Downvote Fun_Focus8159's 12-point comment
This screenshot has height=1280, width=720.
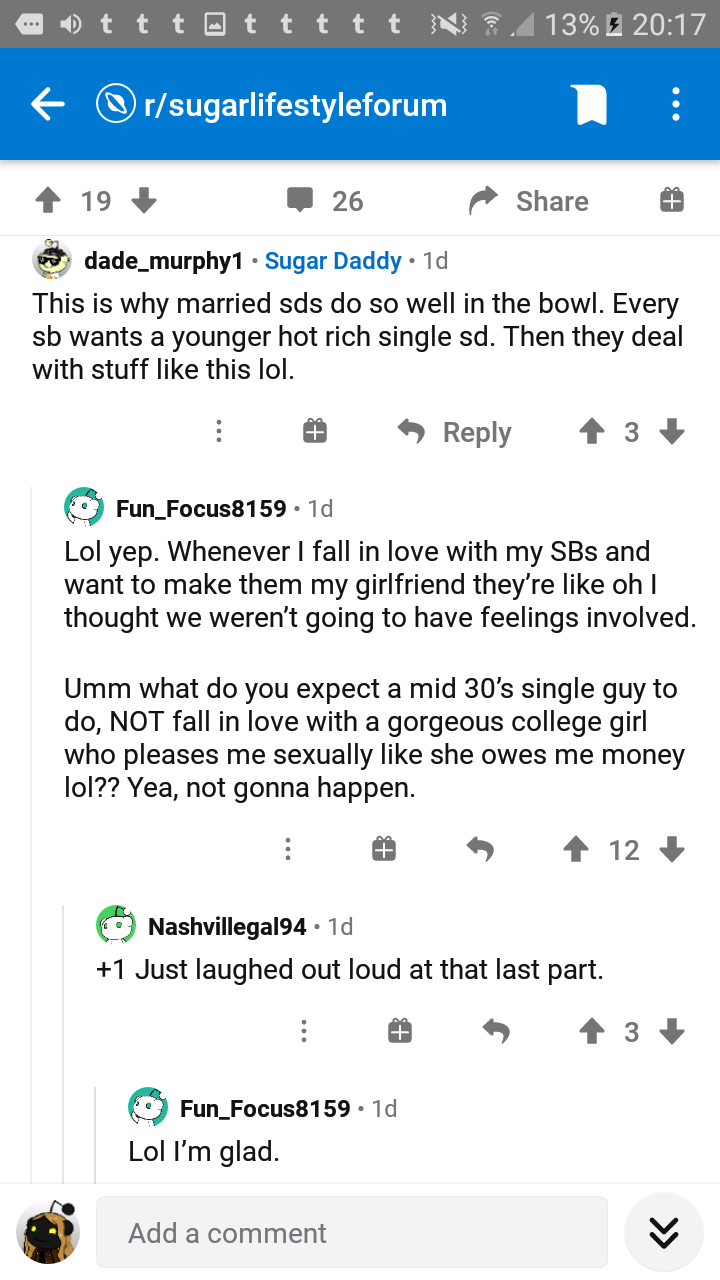(672, 849)
